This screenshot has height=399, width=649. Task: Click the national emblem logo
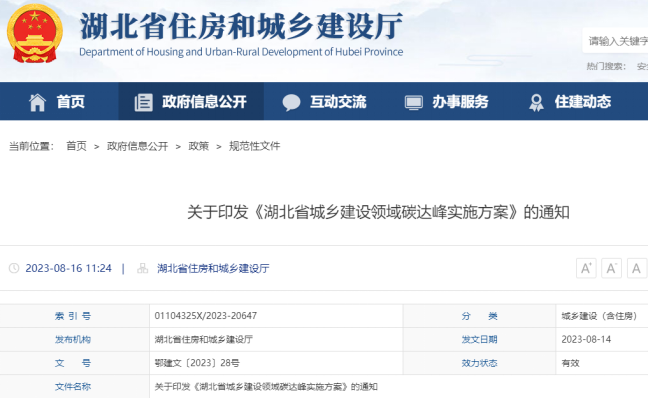(x=35, y=34)
